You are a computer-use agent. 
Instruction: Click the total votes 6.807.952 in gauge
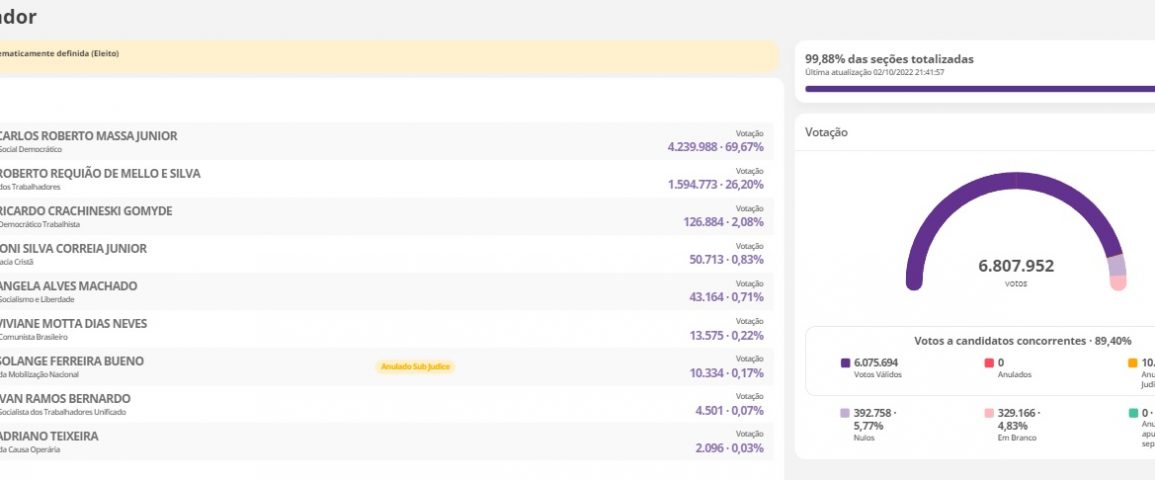click(x=1015, y=267)
